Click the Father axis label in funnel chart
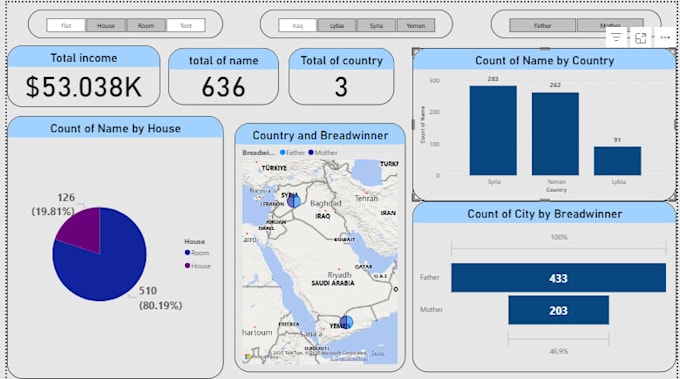This screenshot has width=680, height=379. (x=429, y=277)
